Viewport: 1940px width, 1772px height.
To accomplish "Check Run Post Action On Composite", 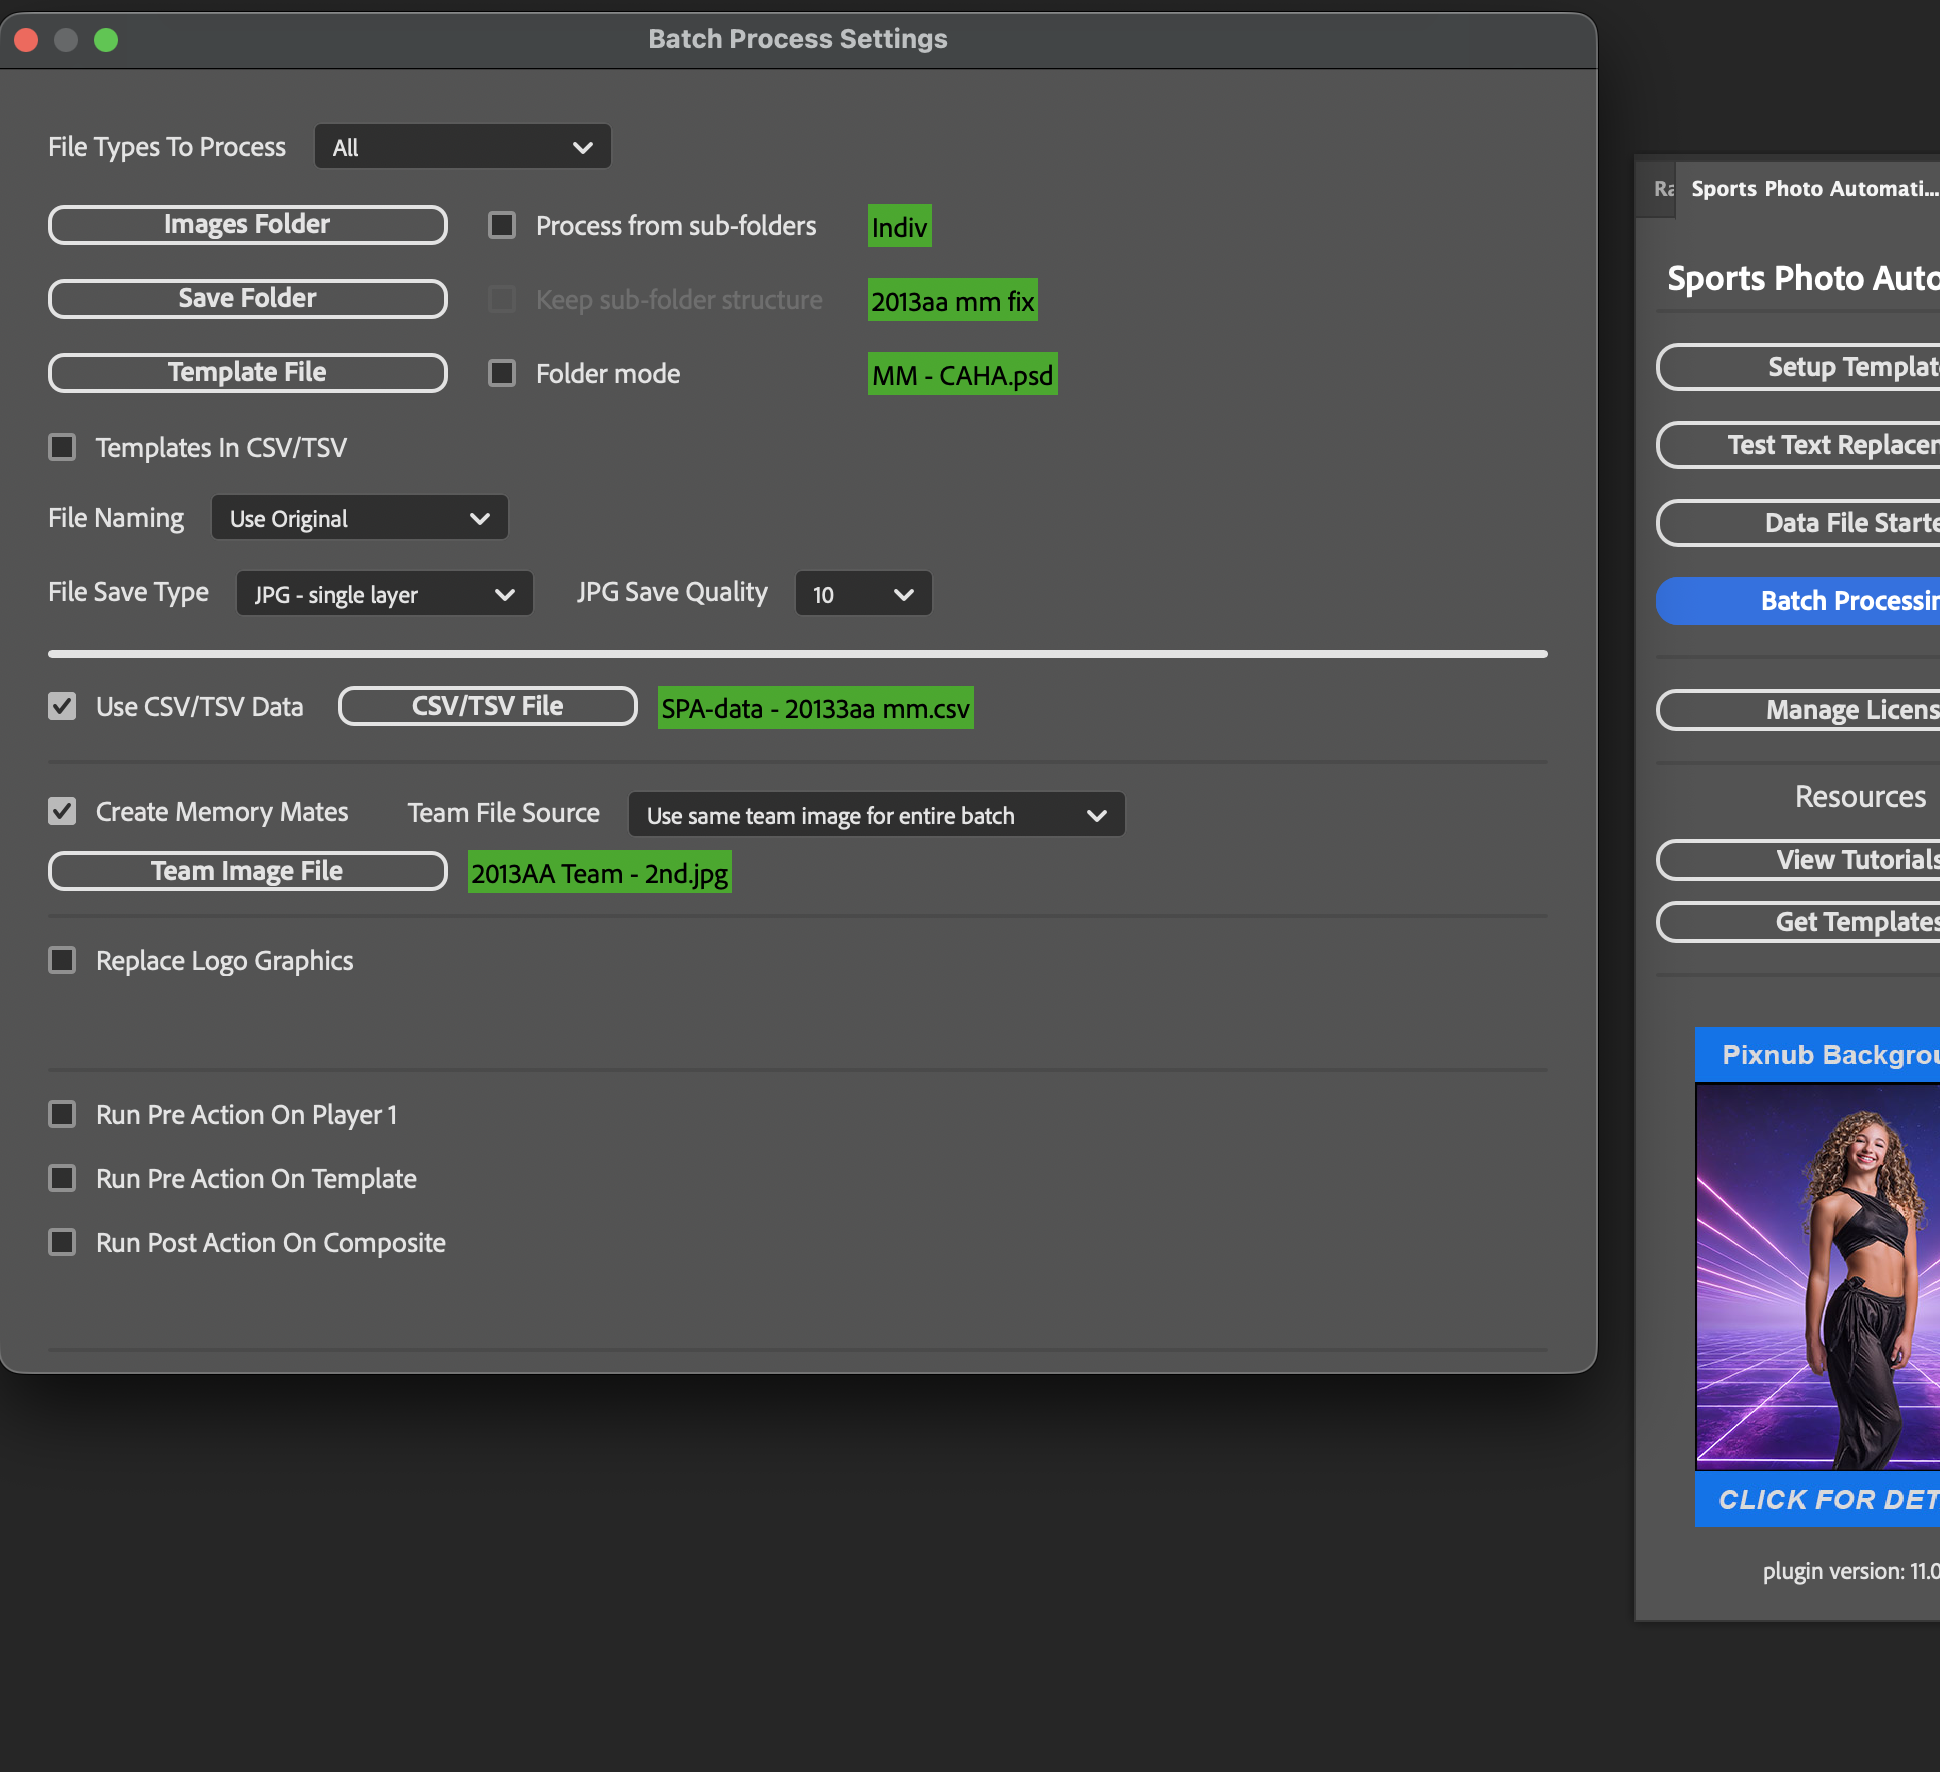I will coord(62,1242).
